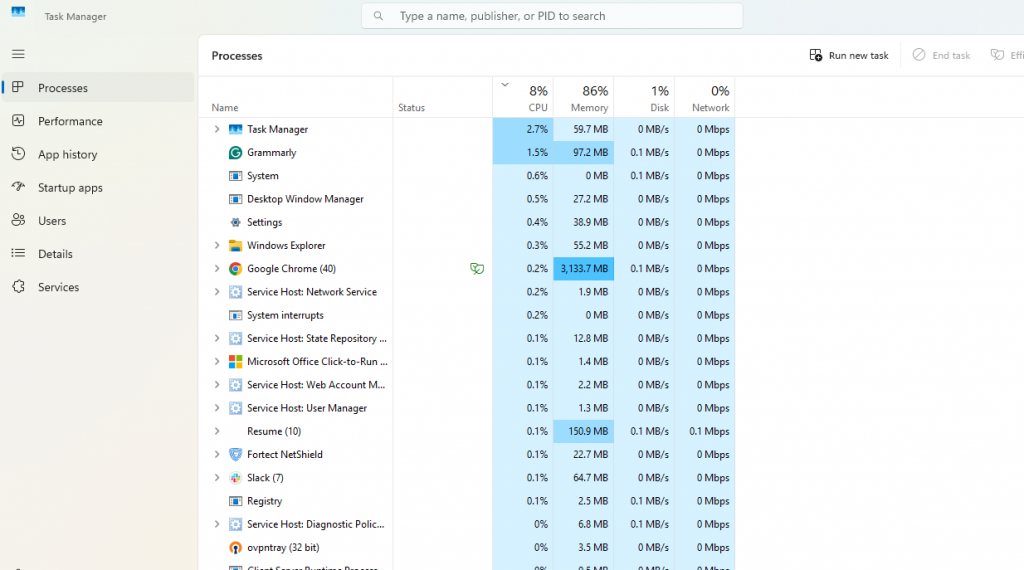Go to the Services page
This screenshot has height=570, width=1024.
(58, 287)
